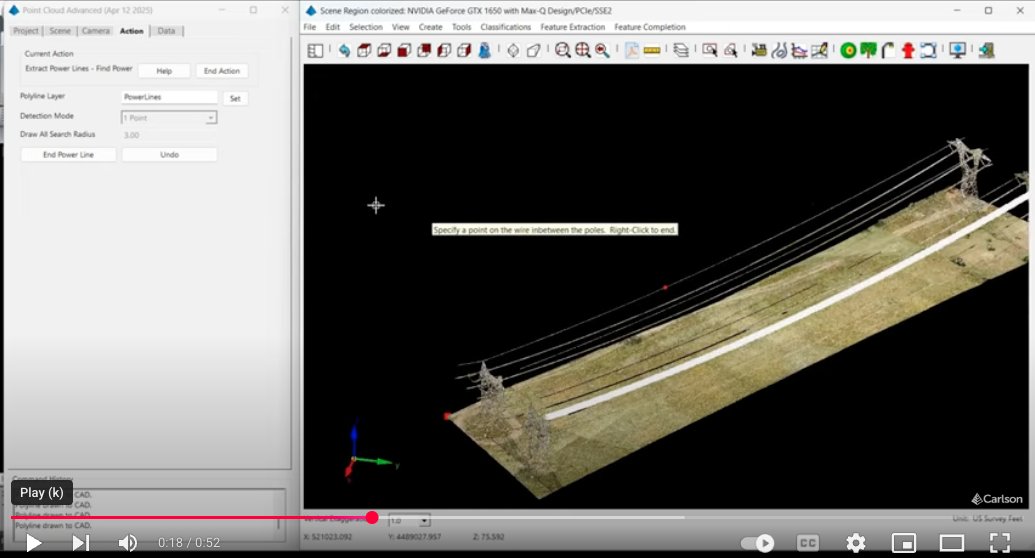Image resolution: width=1035 pixels, height=558 pixels.
Task: Click the zoom previous red-arrow magnifier icon
Action: pyautogui.click(x=602, y=50)
